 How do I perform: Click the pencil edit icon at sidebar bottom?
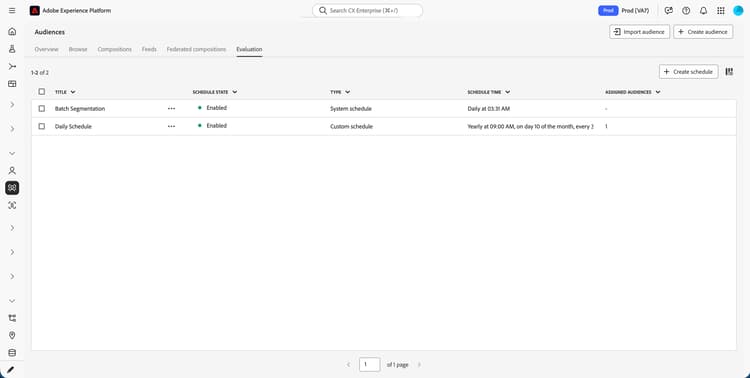pyautogui.click(x=11, y=370)
